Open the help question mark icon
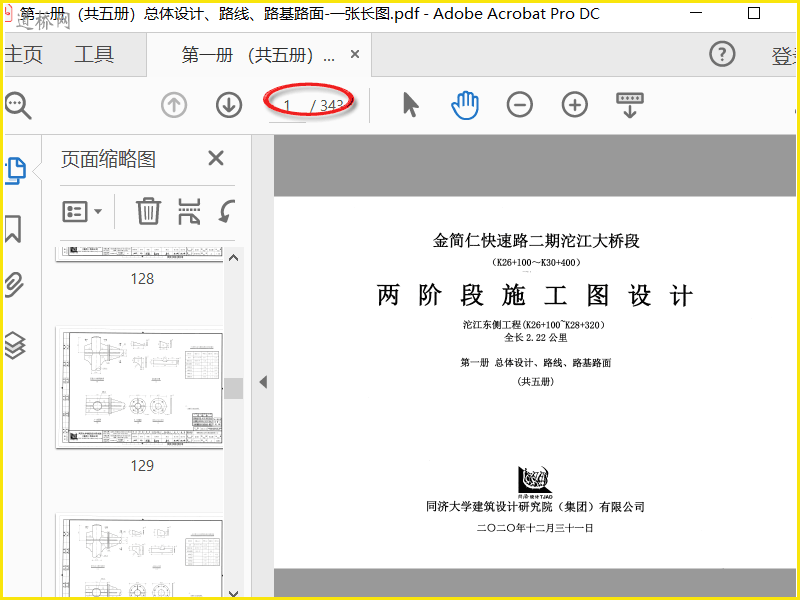 (x=722, y=54)
